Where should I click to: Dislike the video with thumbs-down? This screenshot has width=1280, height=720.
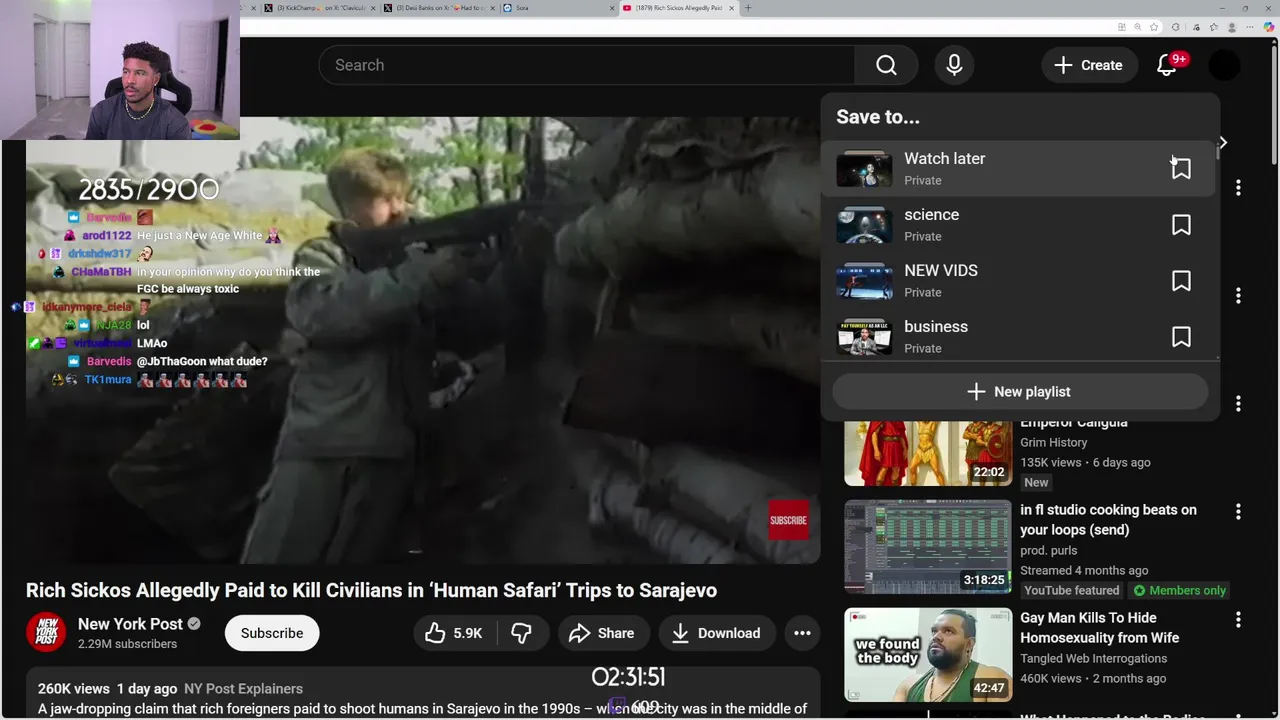[522, 633]
